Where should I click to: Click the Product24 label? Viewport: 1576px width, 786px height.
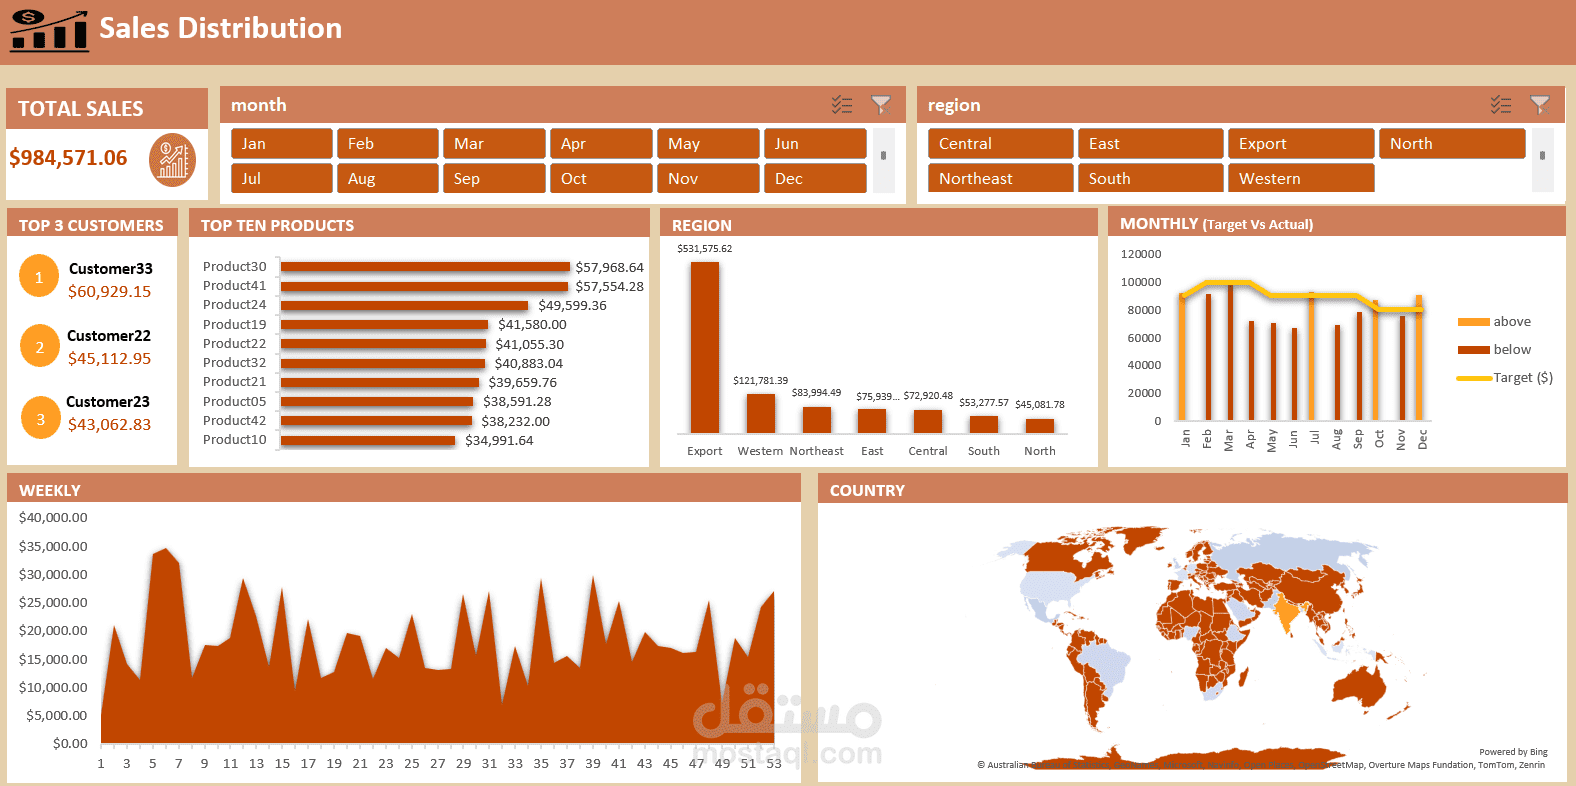coord(235,305)
